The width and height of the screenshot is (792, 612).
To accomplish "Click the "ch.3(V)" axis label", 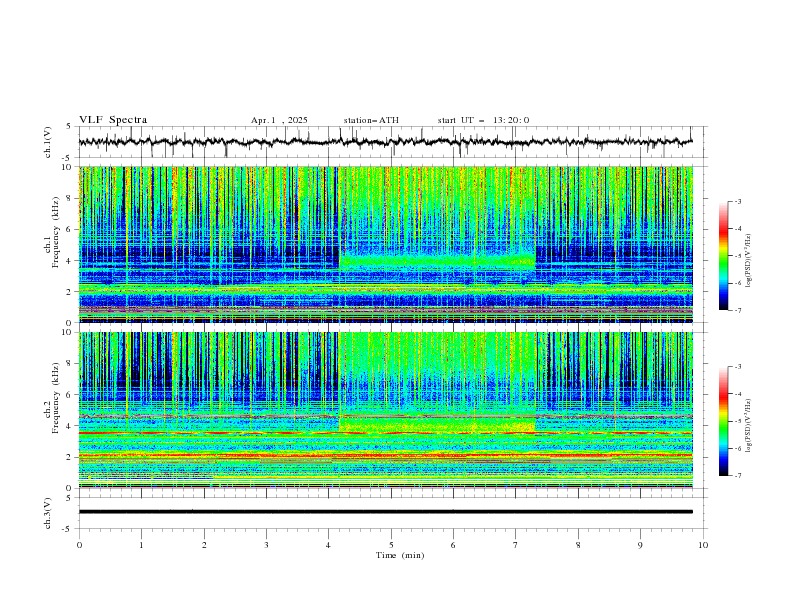I will (48, 513).
